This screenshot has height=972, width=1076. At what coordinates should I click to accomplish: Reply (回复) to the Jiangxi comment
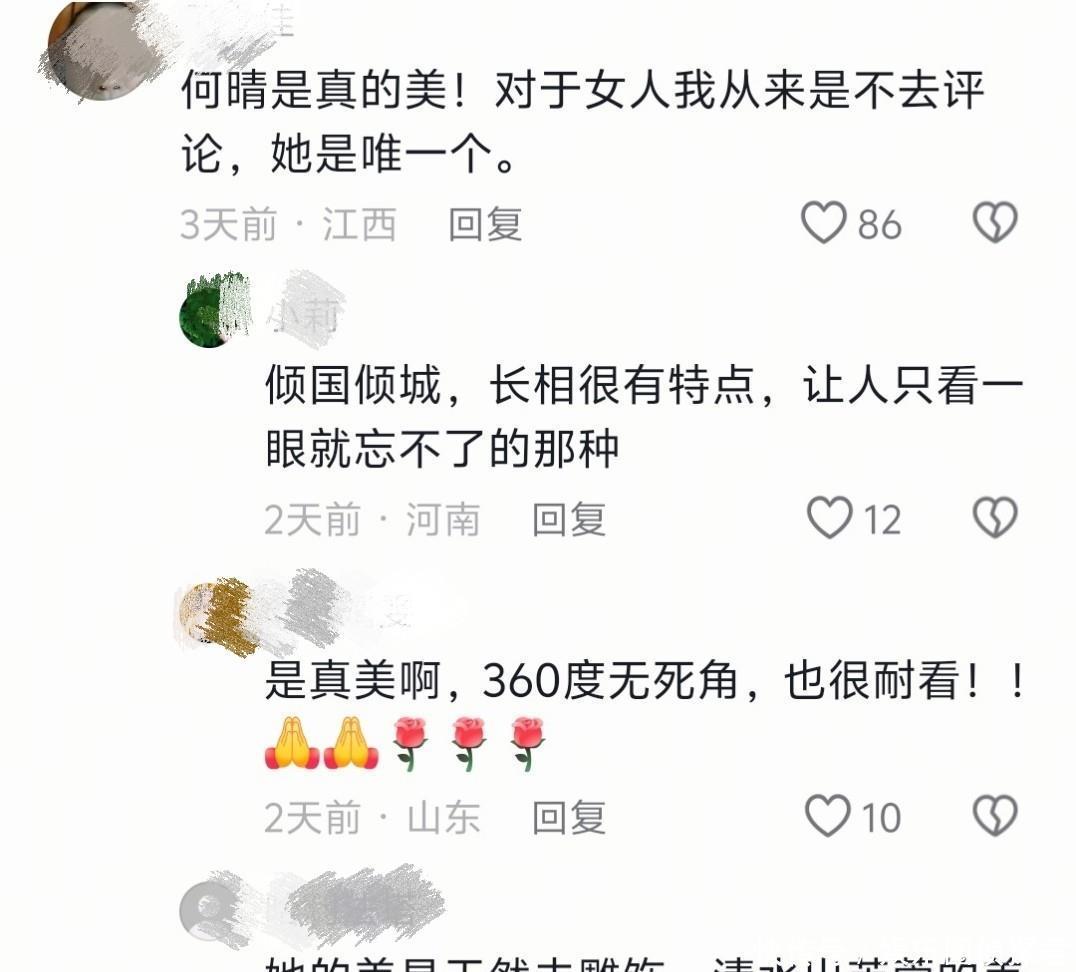coord(485,224)
